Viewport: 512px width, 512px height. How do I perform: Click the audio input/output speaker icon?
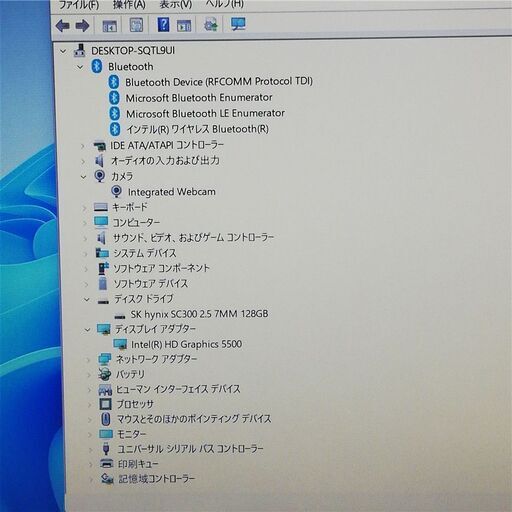(99, 161)
